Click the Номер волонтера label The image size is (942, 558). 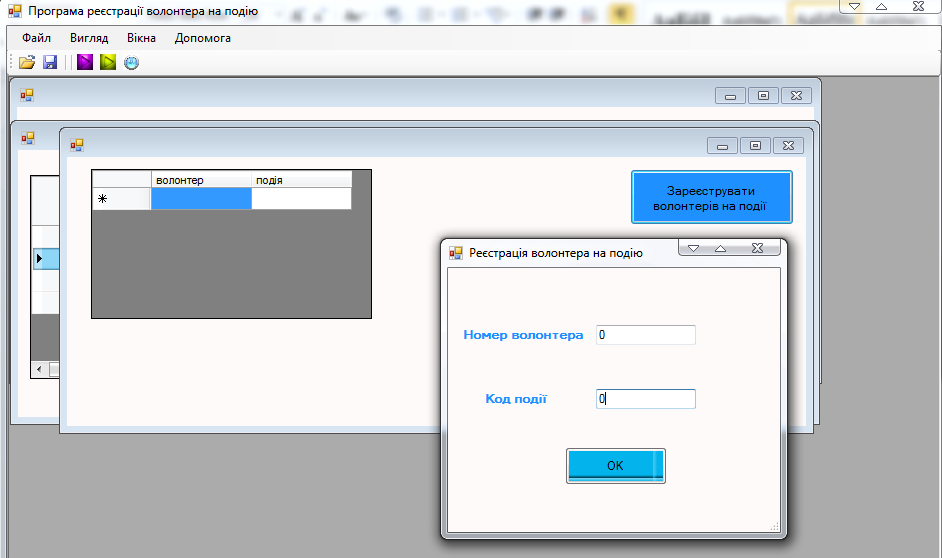[523, 335]
